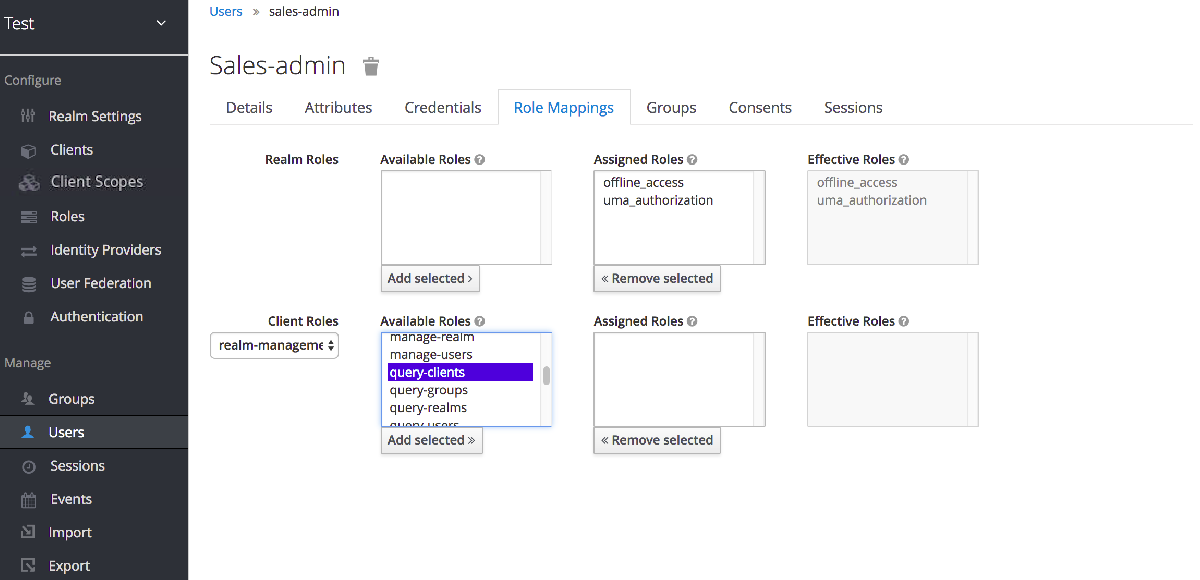Click the Realm Settings sliders icon
Image resolution: width=1200 pixels, height=580 pixels.
tap(29, 116)
